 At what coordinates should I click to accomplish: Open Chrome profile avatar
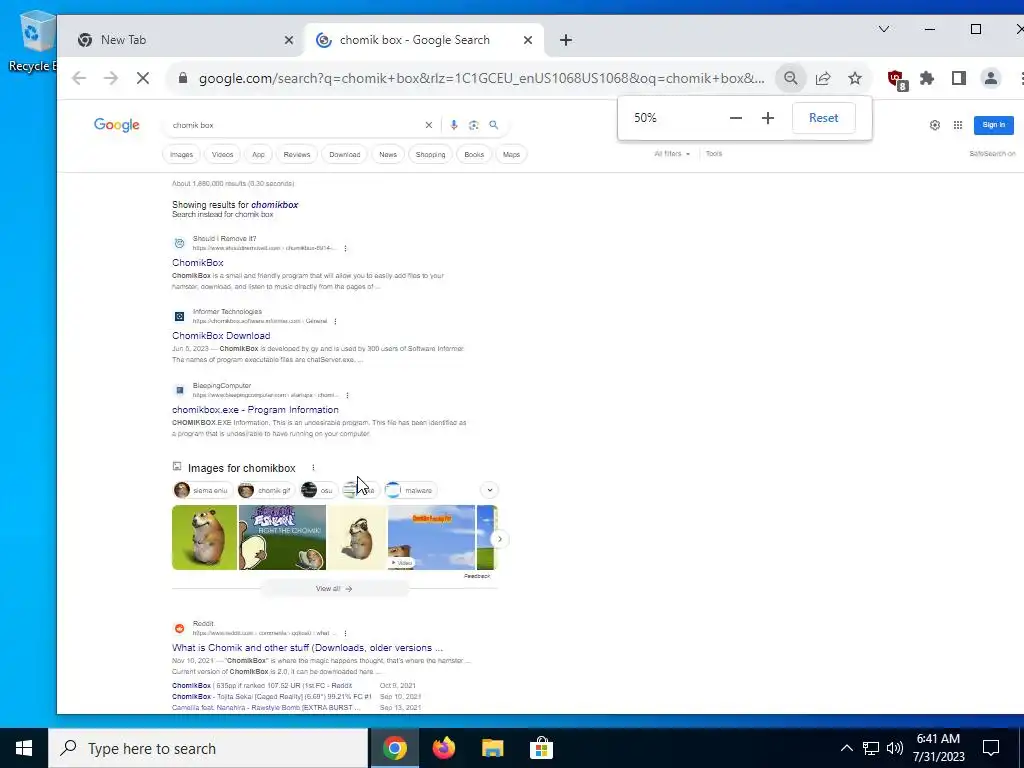pos(991,78)
